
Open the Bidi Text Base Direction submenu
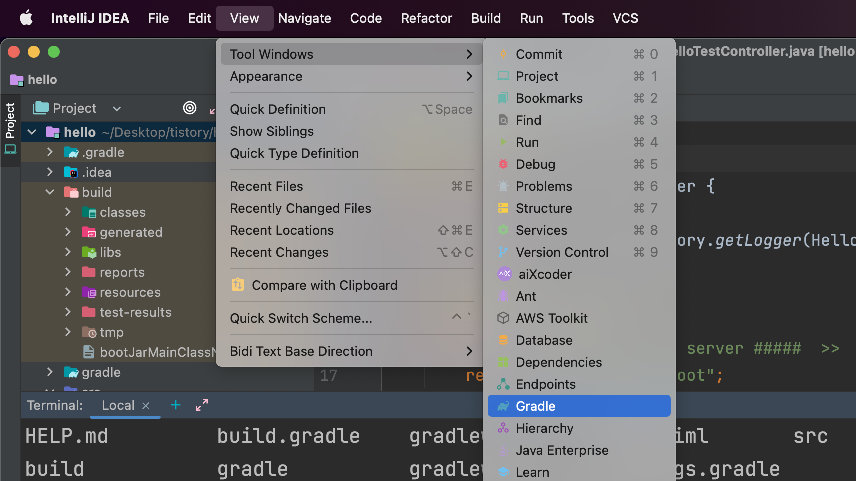click(x=350, y=351)
